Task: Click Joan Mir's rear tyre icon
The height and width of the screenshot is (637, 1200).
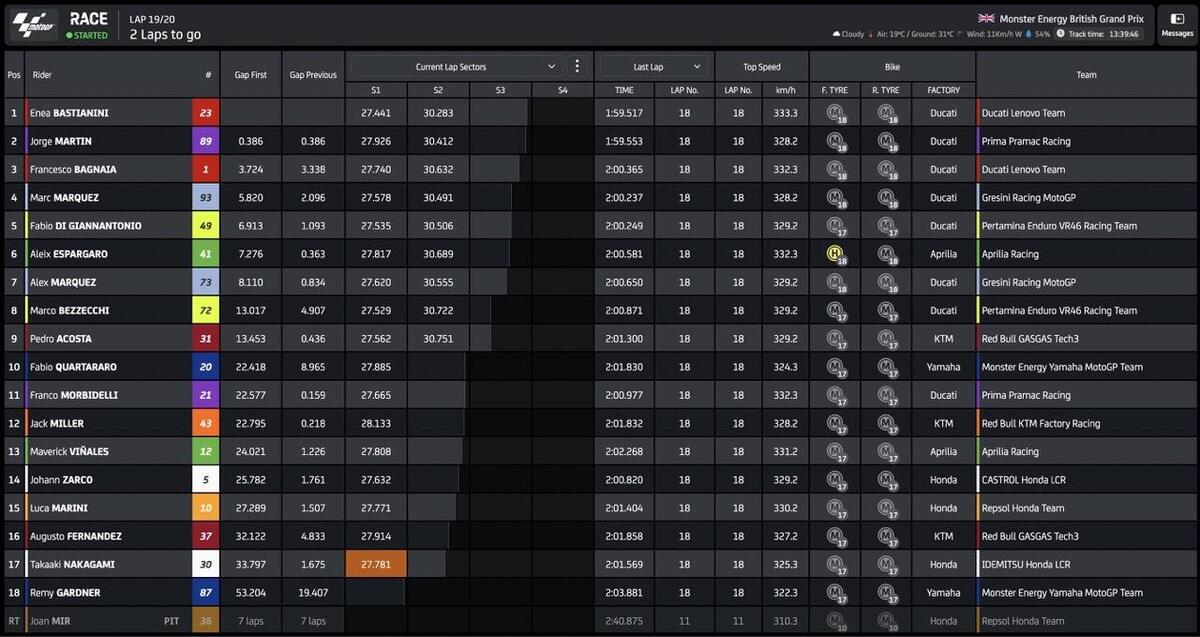Action: (x=885, y=621)
